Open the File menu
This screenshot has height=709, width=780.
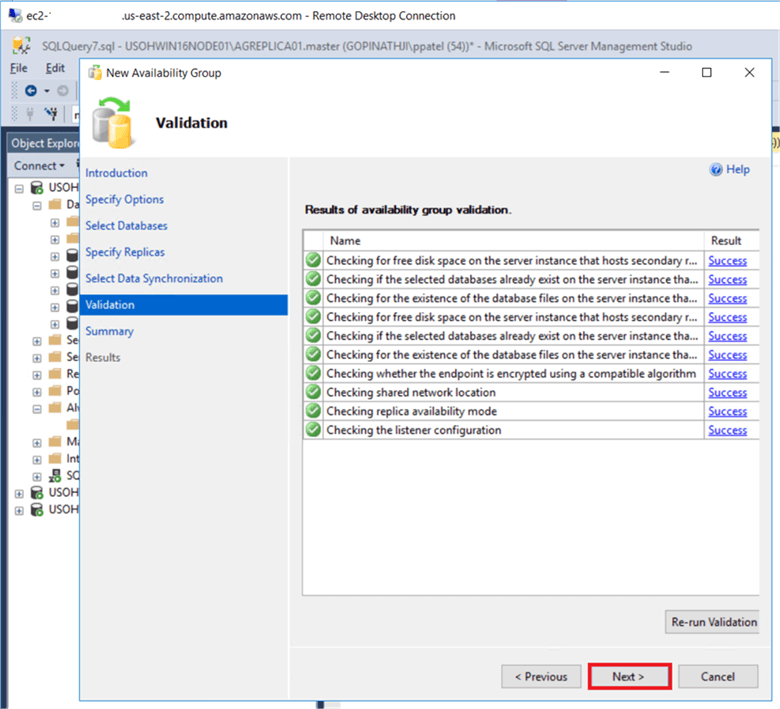point(19,68)
